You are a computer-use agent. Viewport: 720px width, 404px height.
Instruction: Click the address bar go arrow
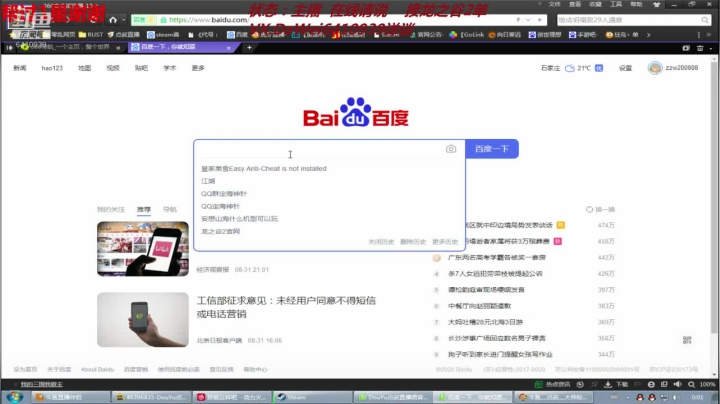(540, 20)
